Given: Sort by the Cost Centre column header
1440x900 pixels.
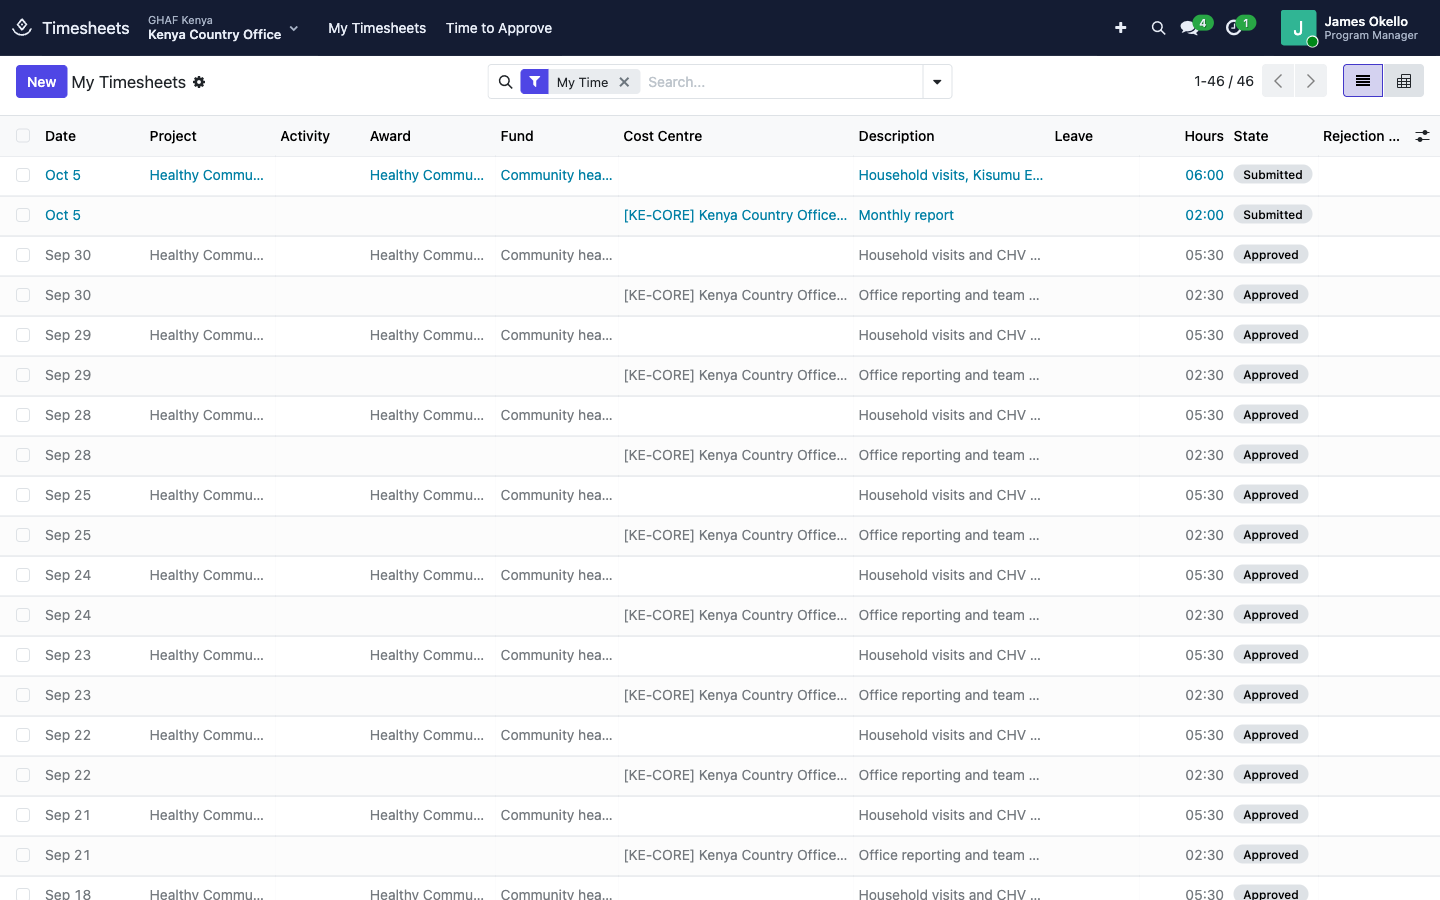Looking at the screenshot, I should click(x=663, y=136).
